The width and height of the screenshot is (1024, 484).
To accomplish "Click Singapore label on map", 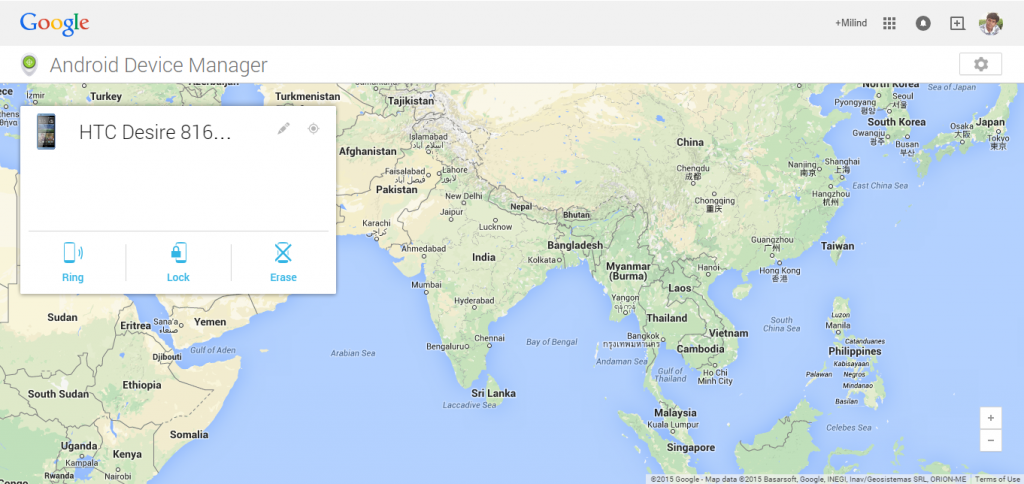I will click(x=691, y=447).
